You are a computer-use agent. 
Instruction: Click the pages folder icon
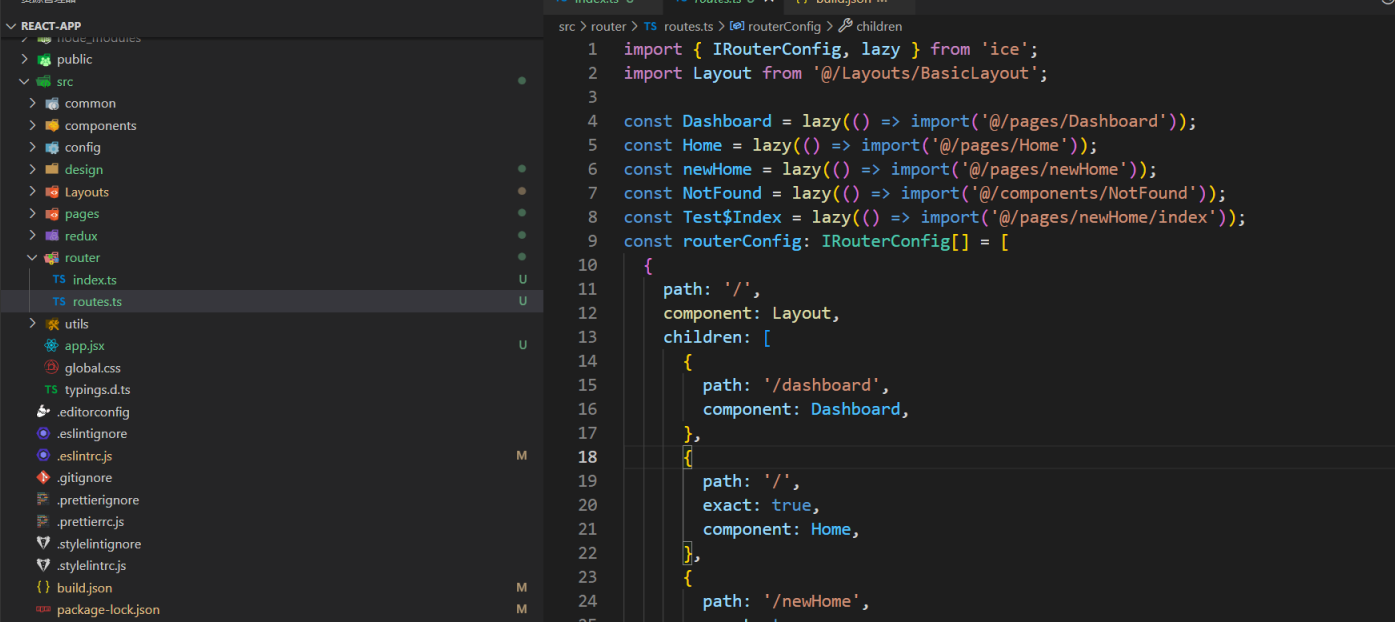pyautogui.click(x=51, y=214)
